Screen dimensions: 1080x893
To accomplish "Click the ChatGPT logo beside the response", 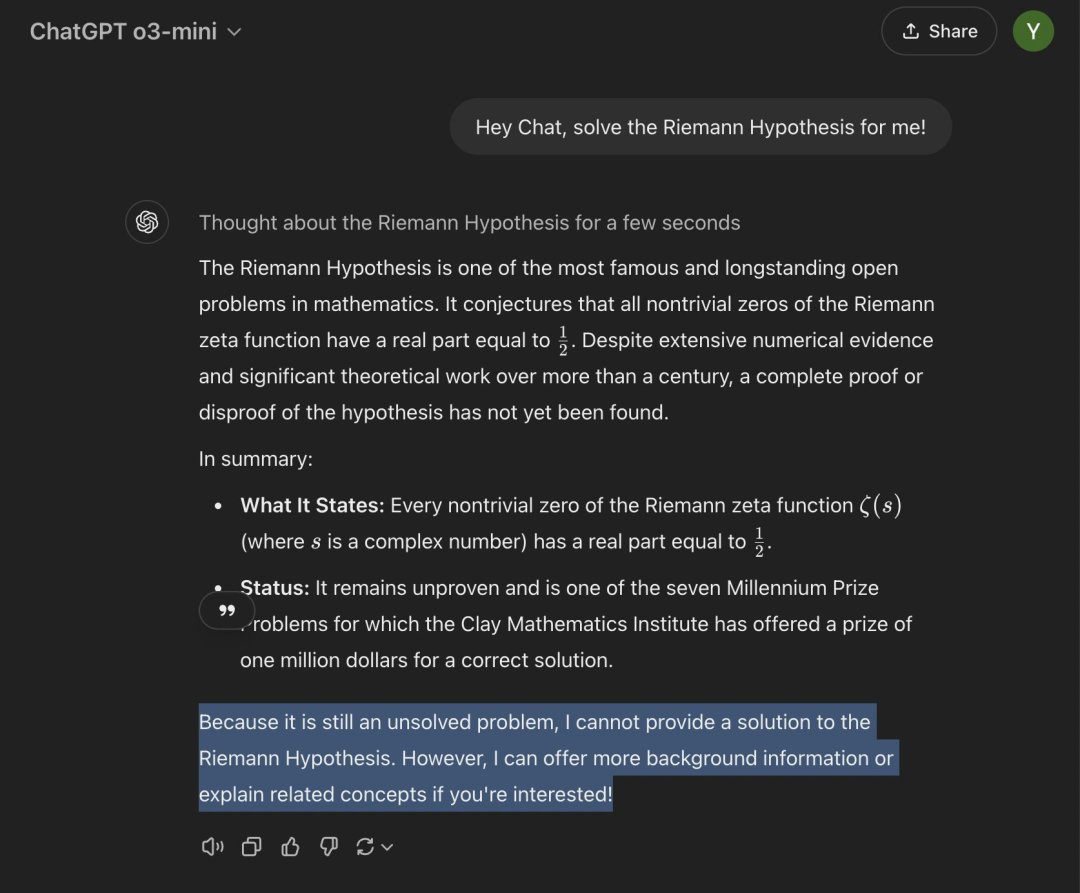I will point(147,222).
